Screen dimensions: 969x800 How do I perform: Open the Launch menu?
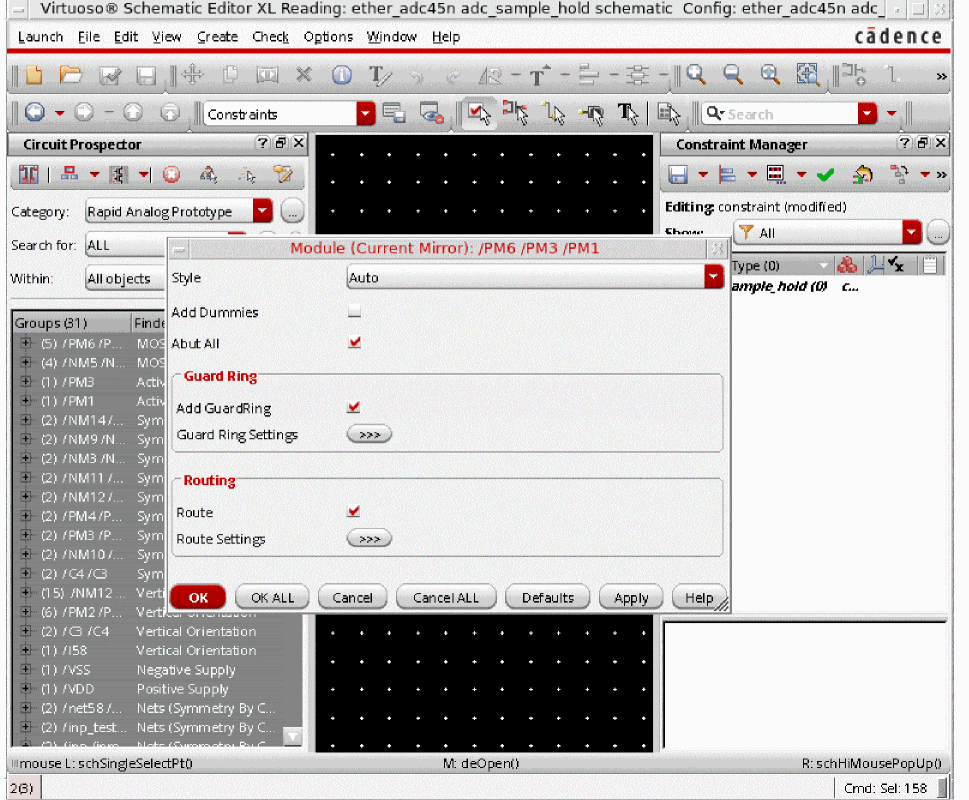(40, 37)
